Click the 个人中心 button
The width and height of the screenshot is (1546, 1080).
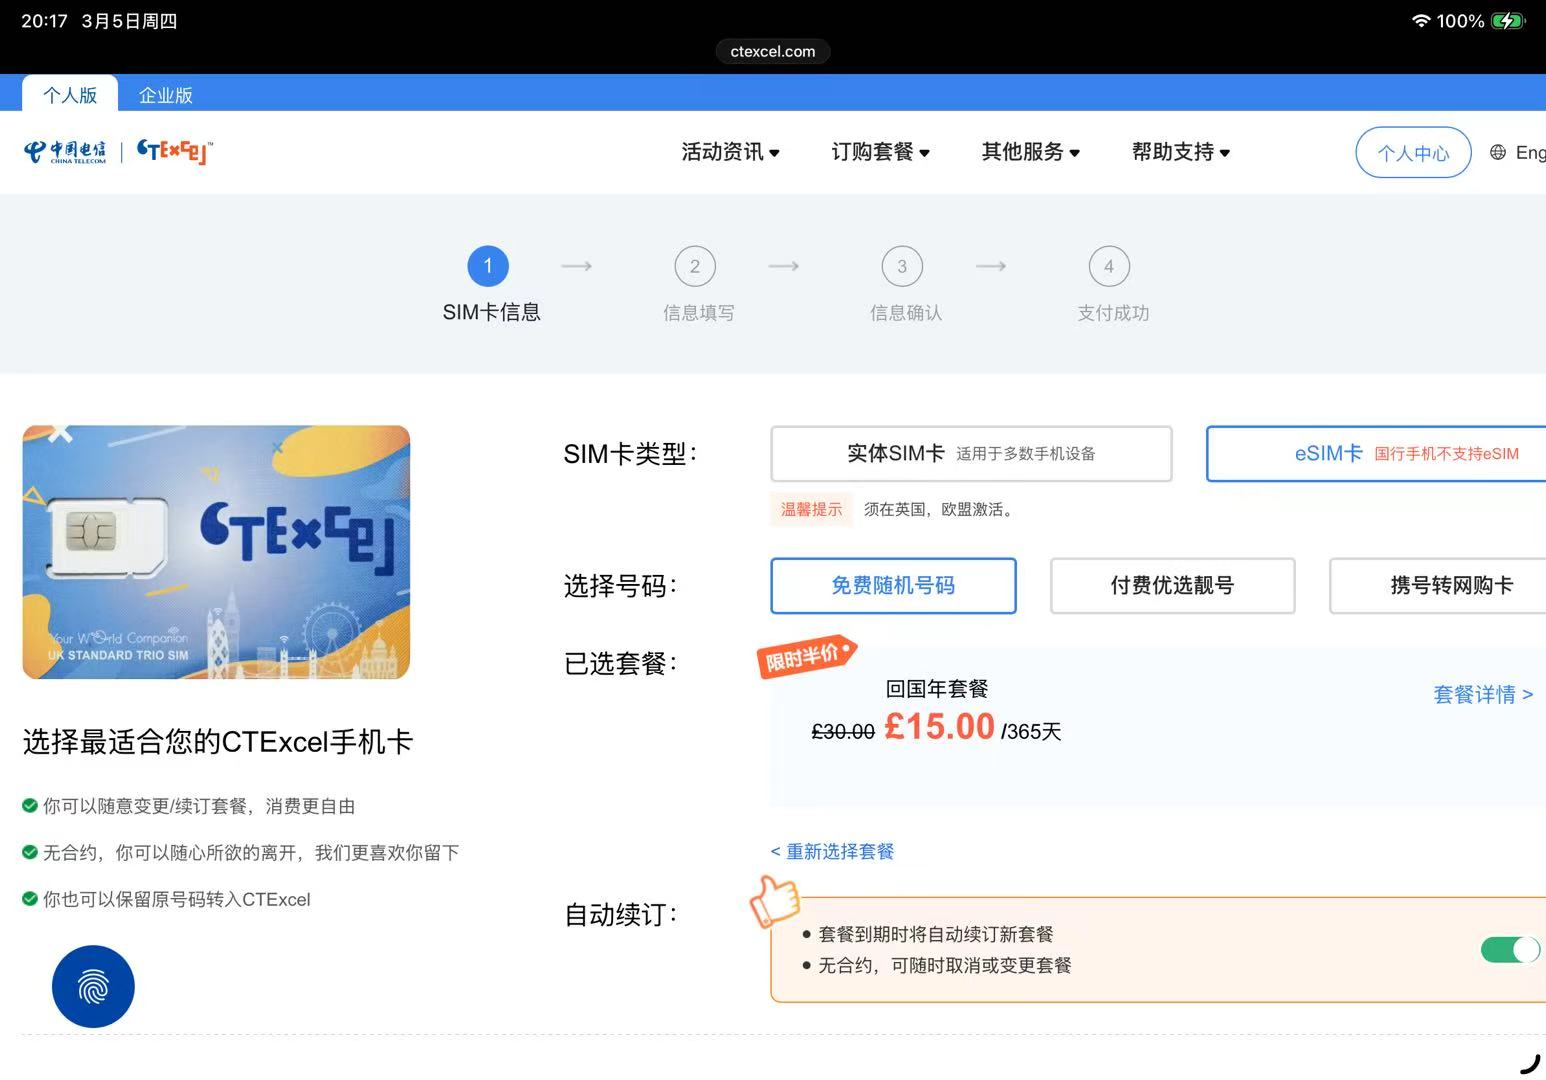(1412, 152)
